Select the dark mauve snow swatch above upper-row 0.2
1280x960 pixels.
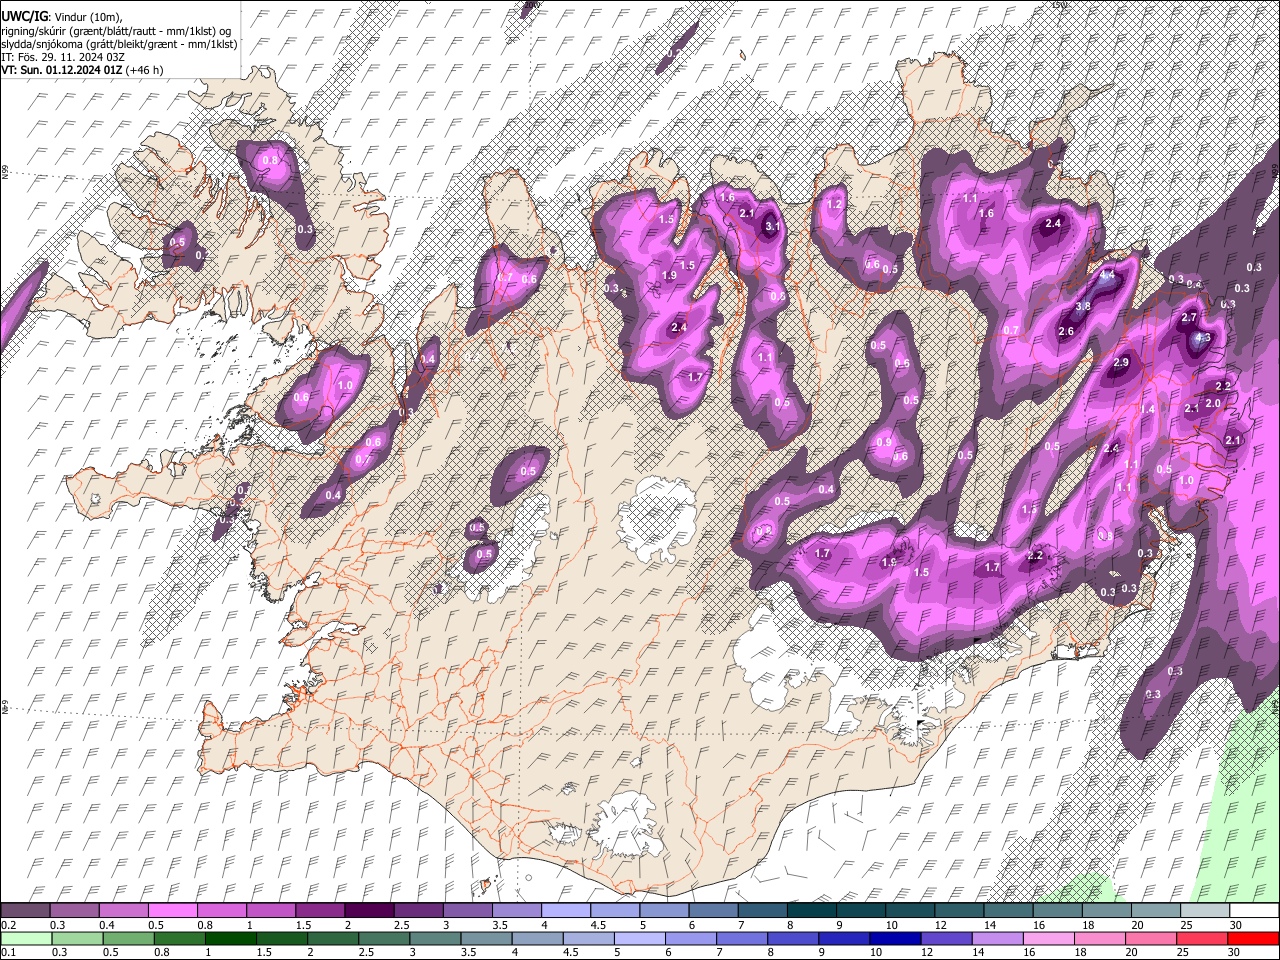pos(25,910)
